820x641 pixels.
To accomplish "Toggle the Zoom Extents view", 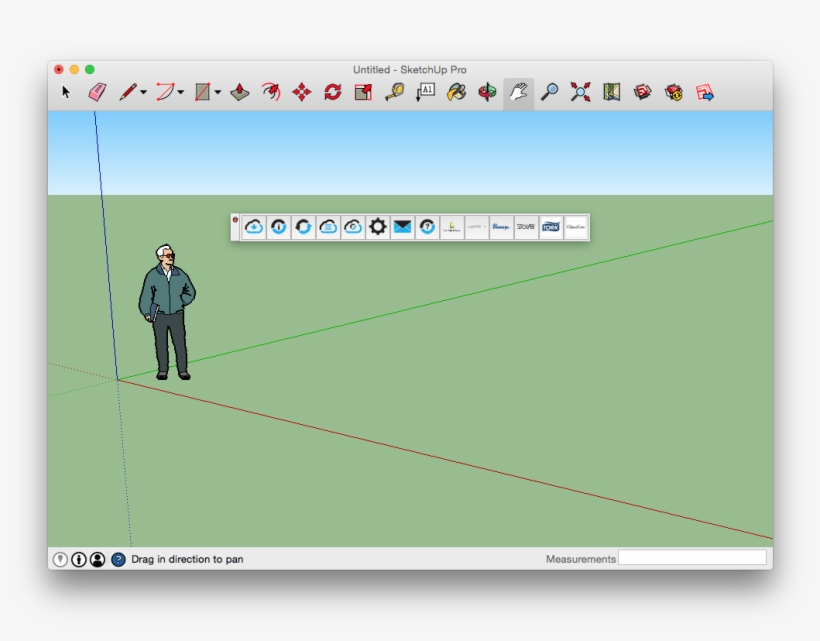I will [580, 91].
